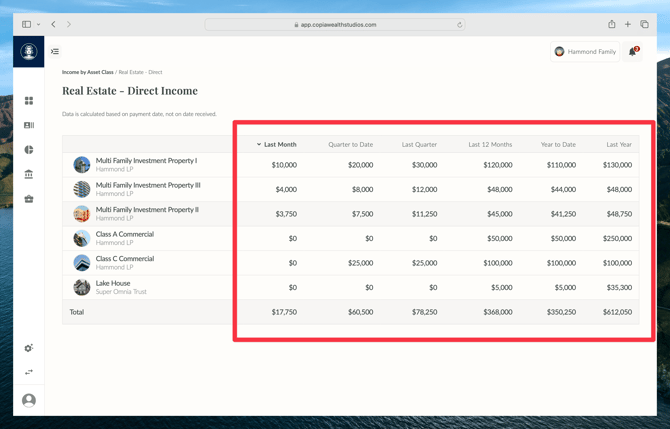Open Safari sidebar dropdown chevron
Image resolution: width=670 pixels, height=429 pixels.
[x=38, y=25]
